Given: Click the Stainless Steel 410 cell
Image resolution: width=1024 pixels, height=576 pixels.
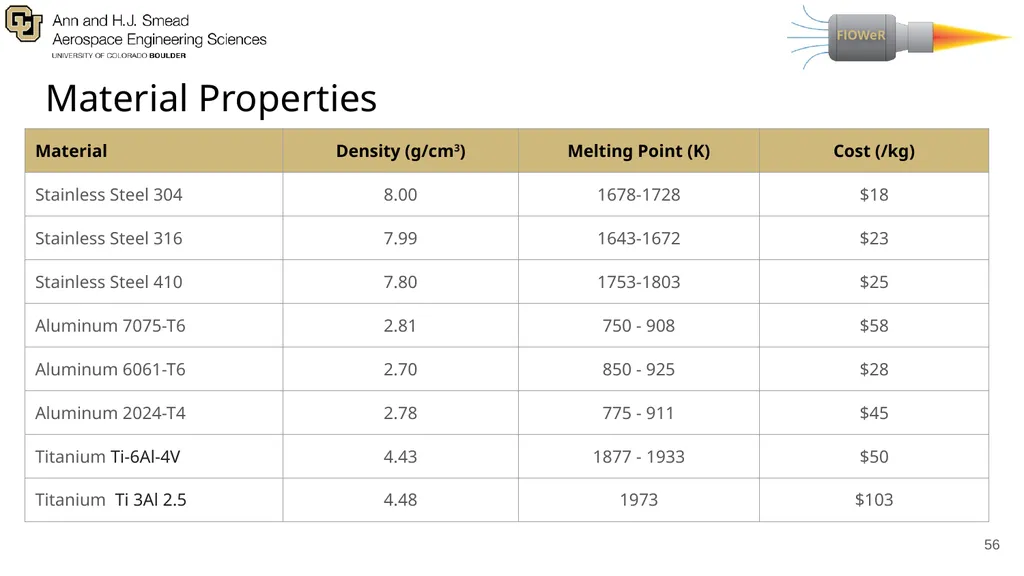Looking at the screenshot, I should pos(153,282).
